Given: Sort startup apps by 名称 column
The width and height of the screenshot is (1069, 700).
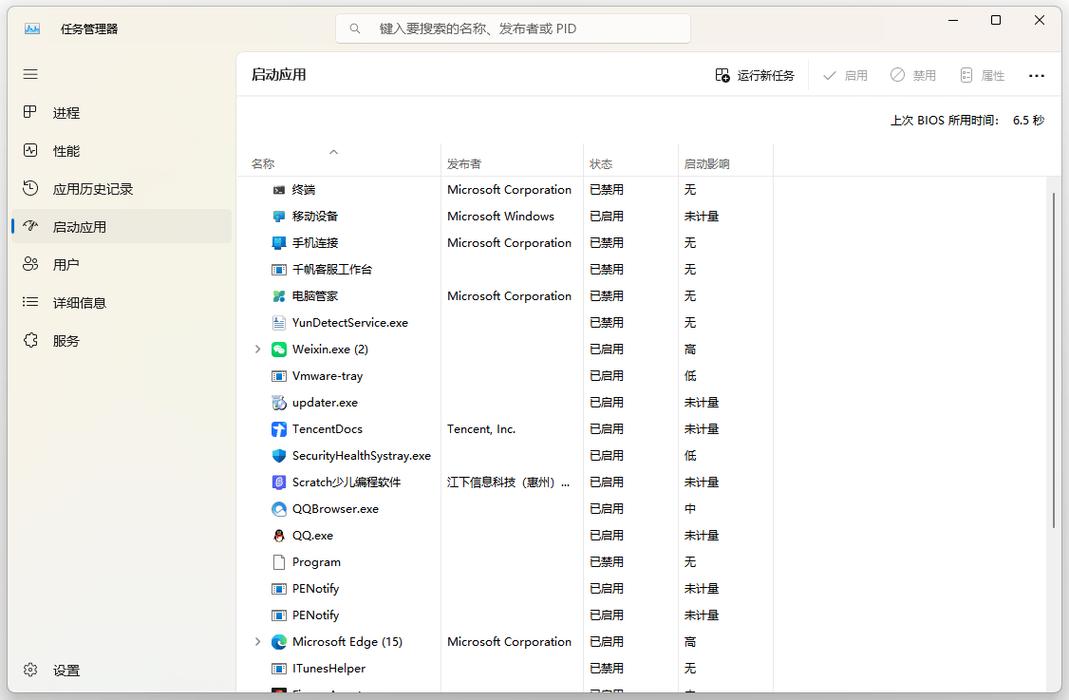Looking at the screenshot, I should click(x=262, y=161).
